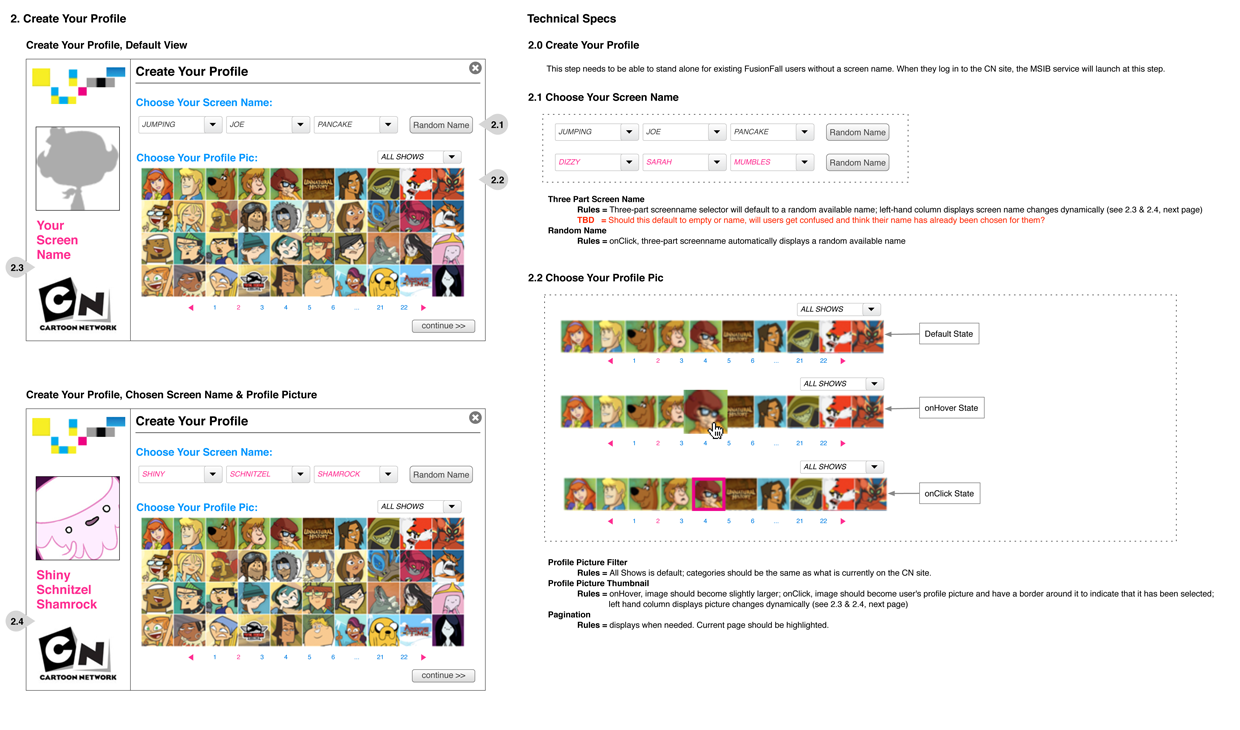The height and width of the screenshot is (730, 1240).
Task: Go to page 4 under the onClick State row
Action: click(x=705, y=521)
